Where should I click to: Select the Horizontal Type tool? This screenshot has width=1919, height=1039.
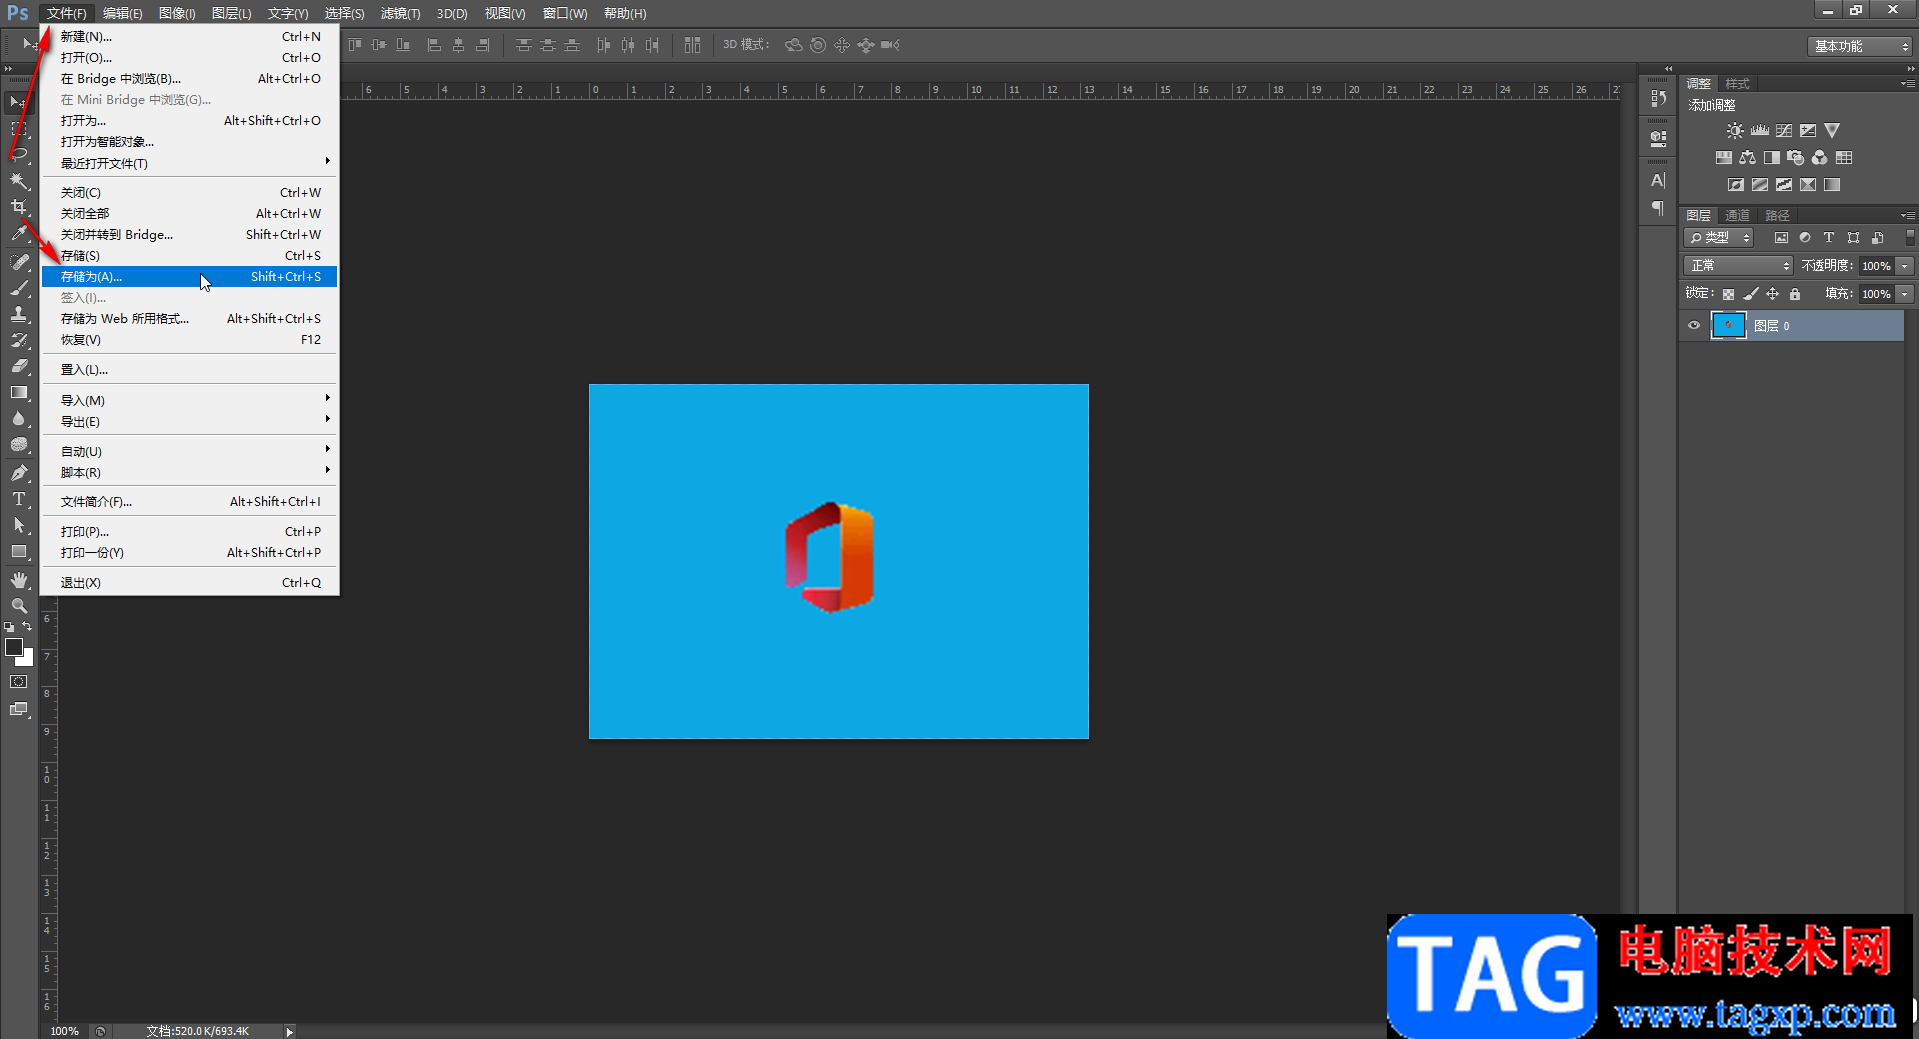coord(18,499)
